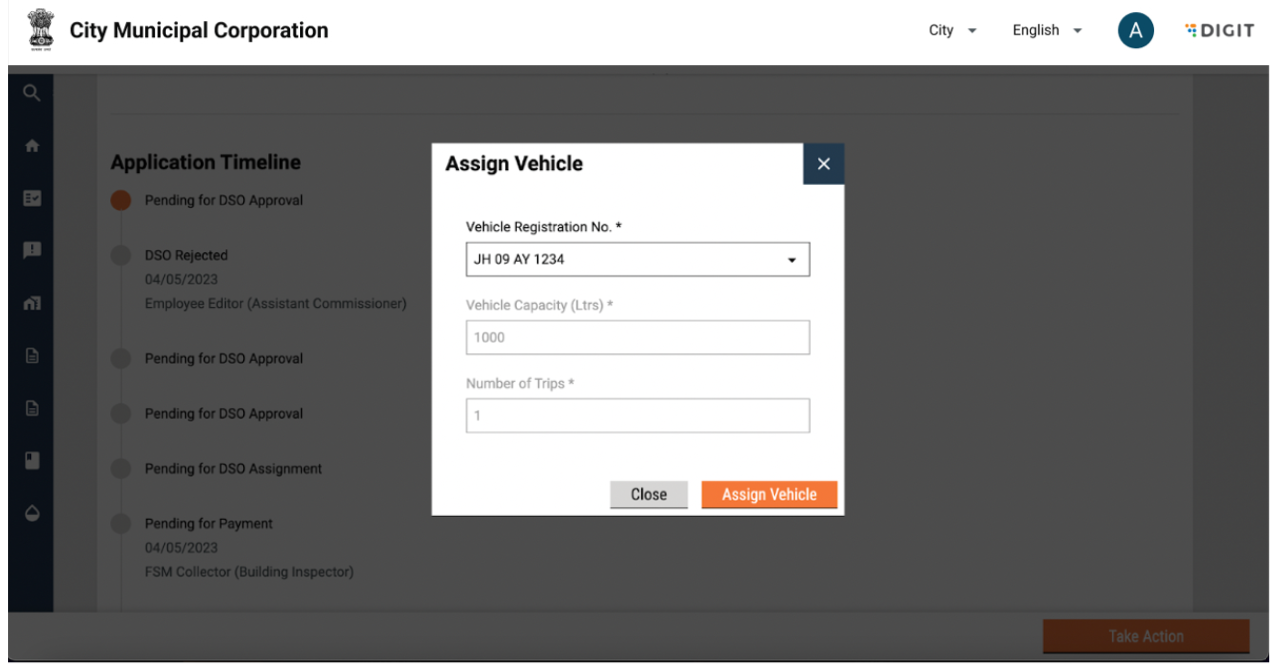Open the complaints exclamation-bubble sidebar icon
1270x670 pixels.
coord(31,250)
